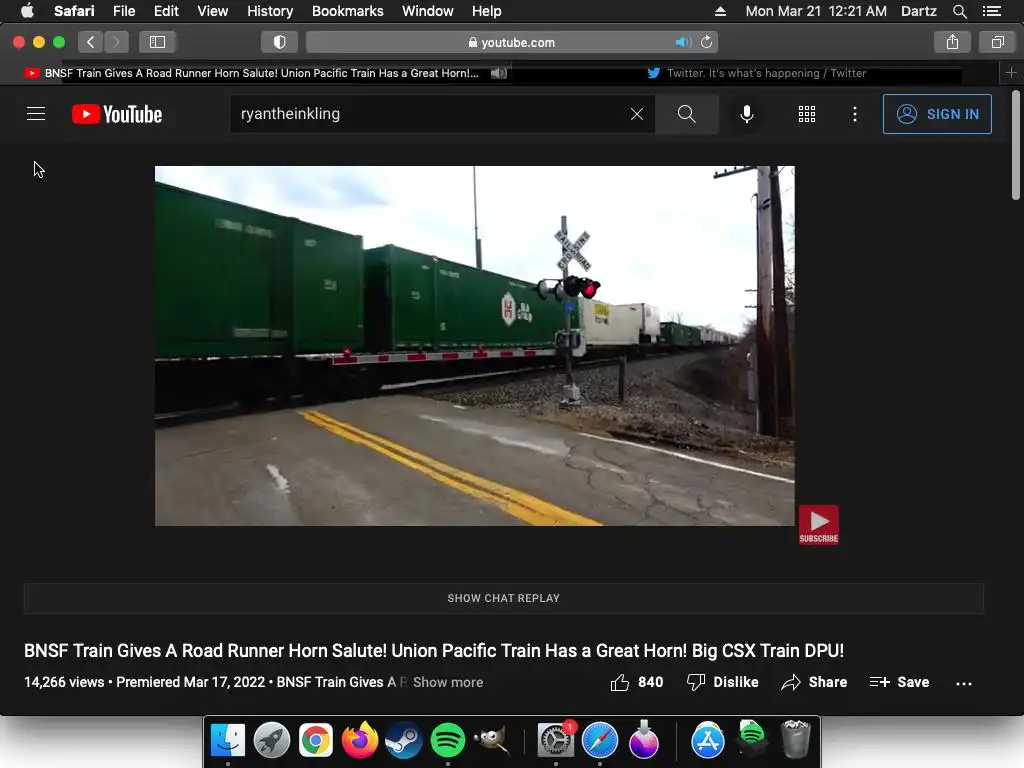Go to the YouTube home logo
Viewport: 1024px width, 768px height.
point(117,114)
